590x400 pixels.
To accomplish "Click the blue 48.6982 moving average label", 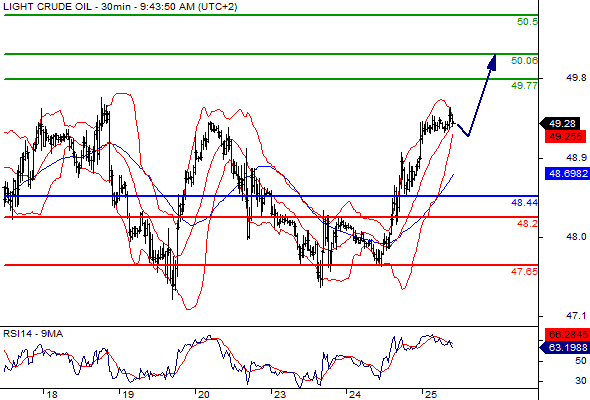I will pos(567,173).
